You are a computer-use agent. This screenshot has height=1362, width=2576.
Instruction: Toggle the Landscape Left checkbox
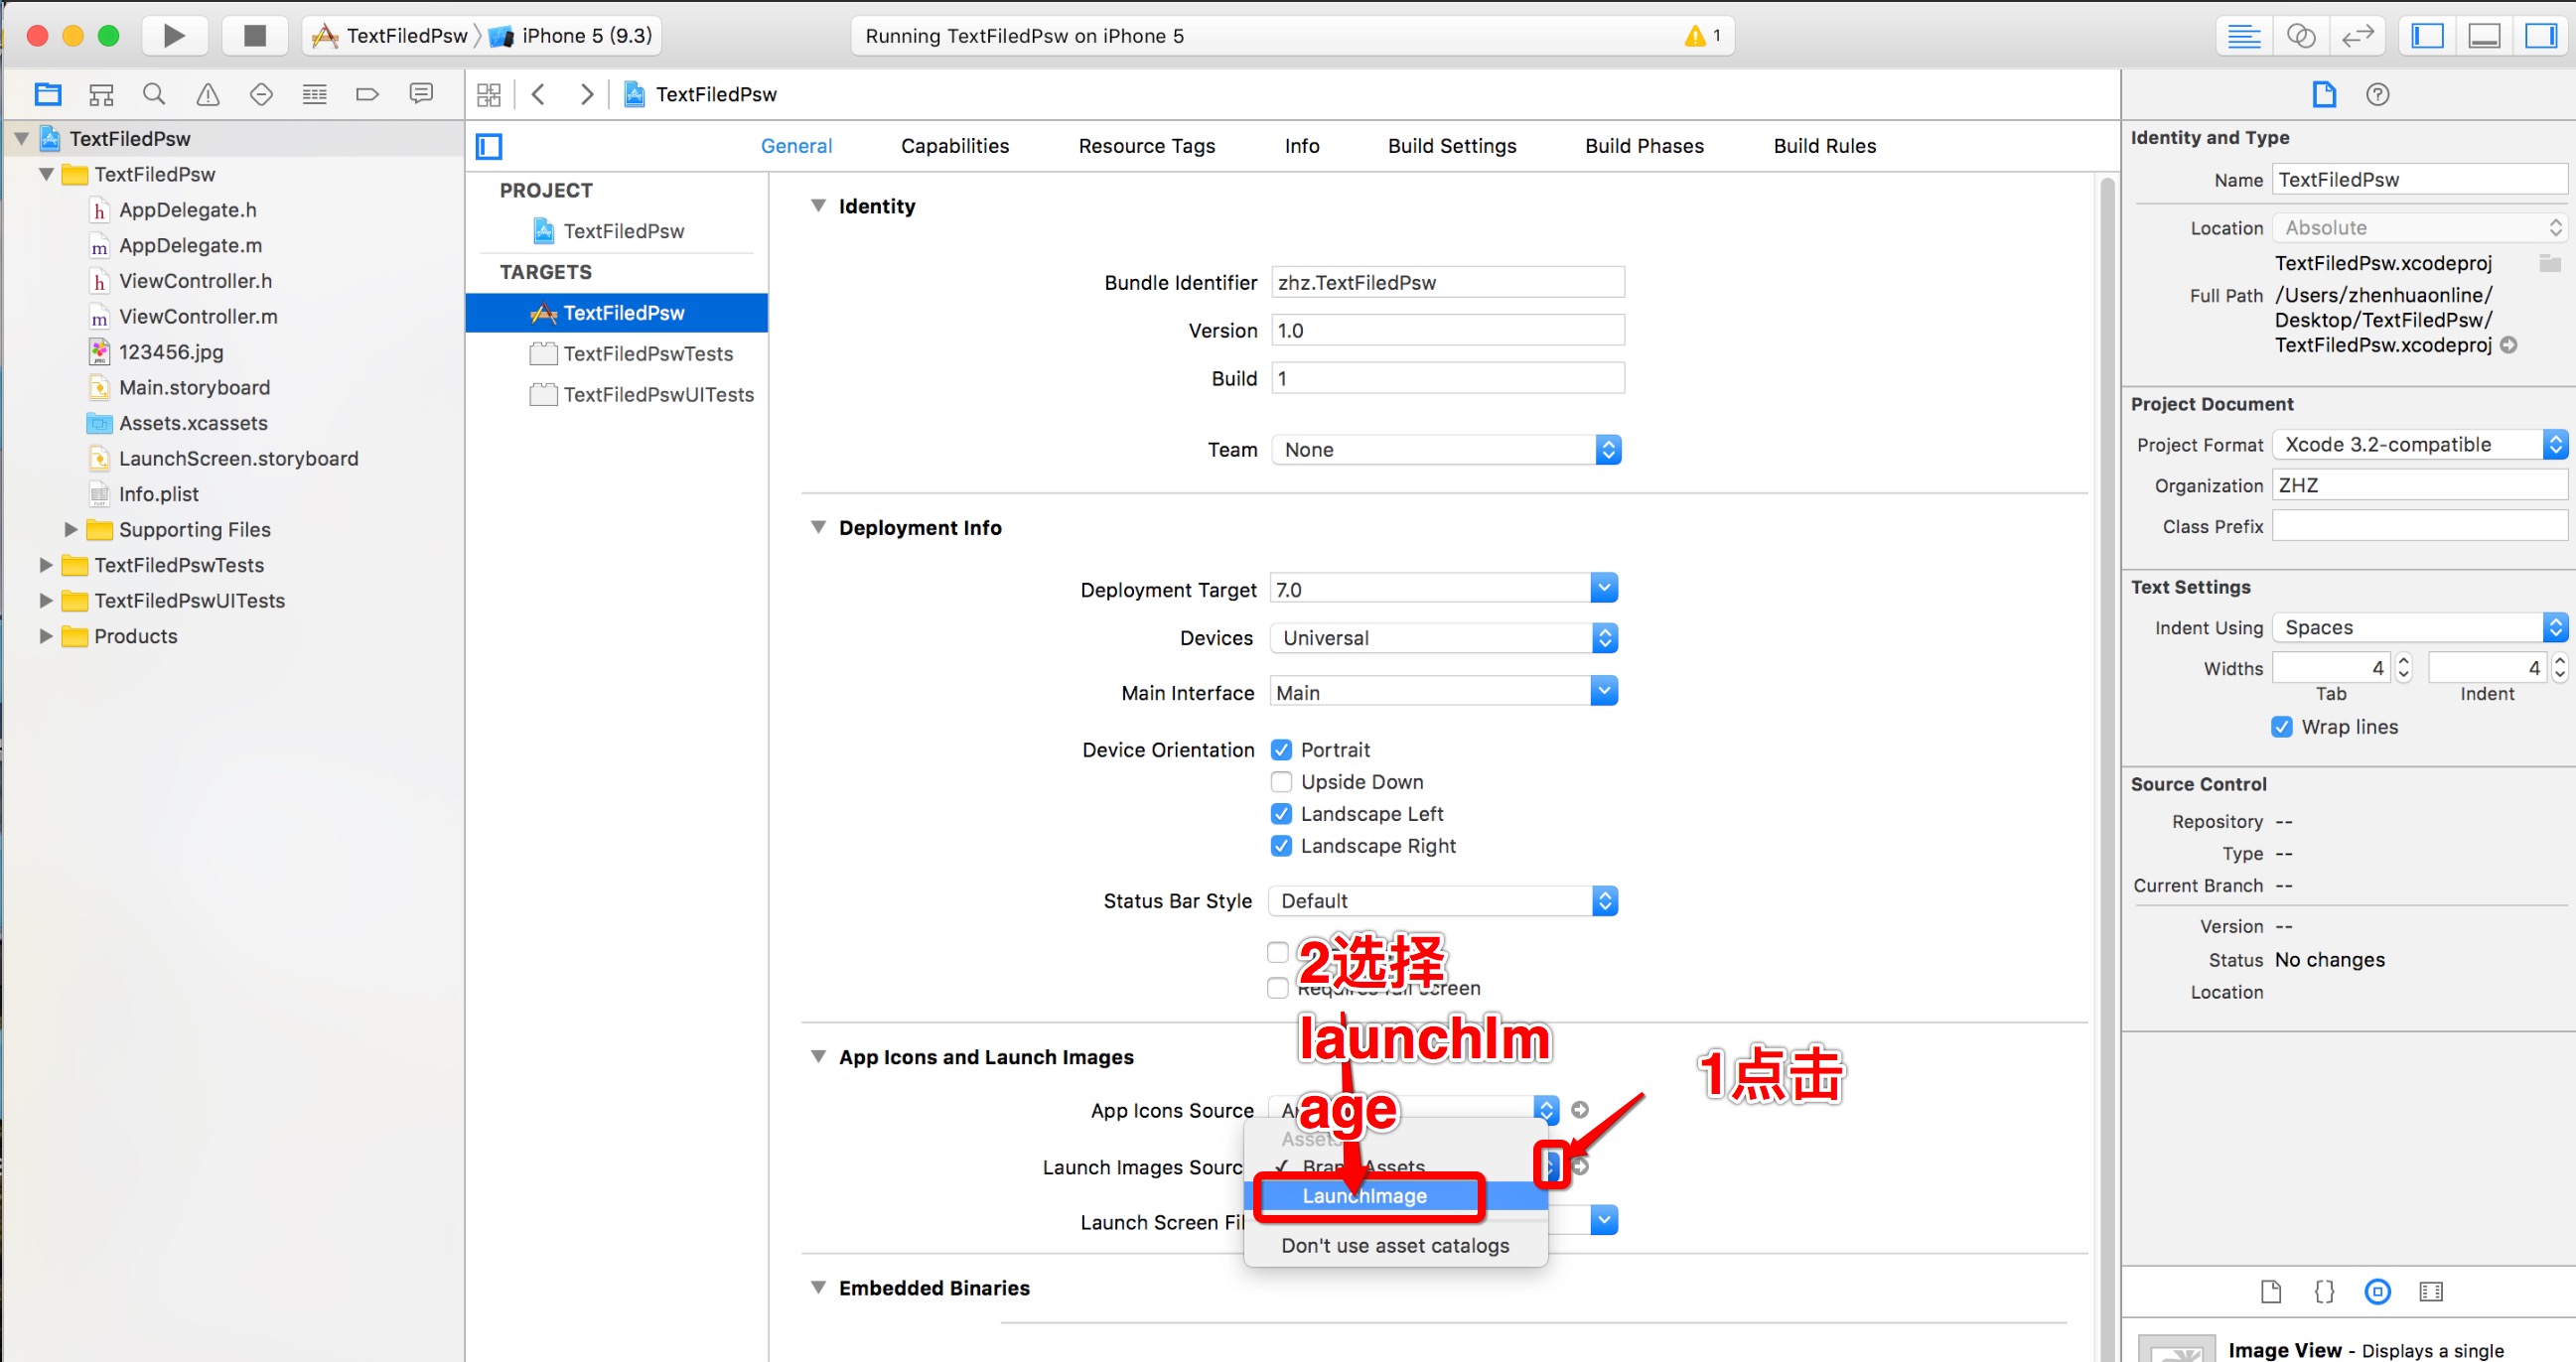point(1281,814)
